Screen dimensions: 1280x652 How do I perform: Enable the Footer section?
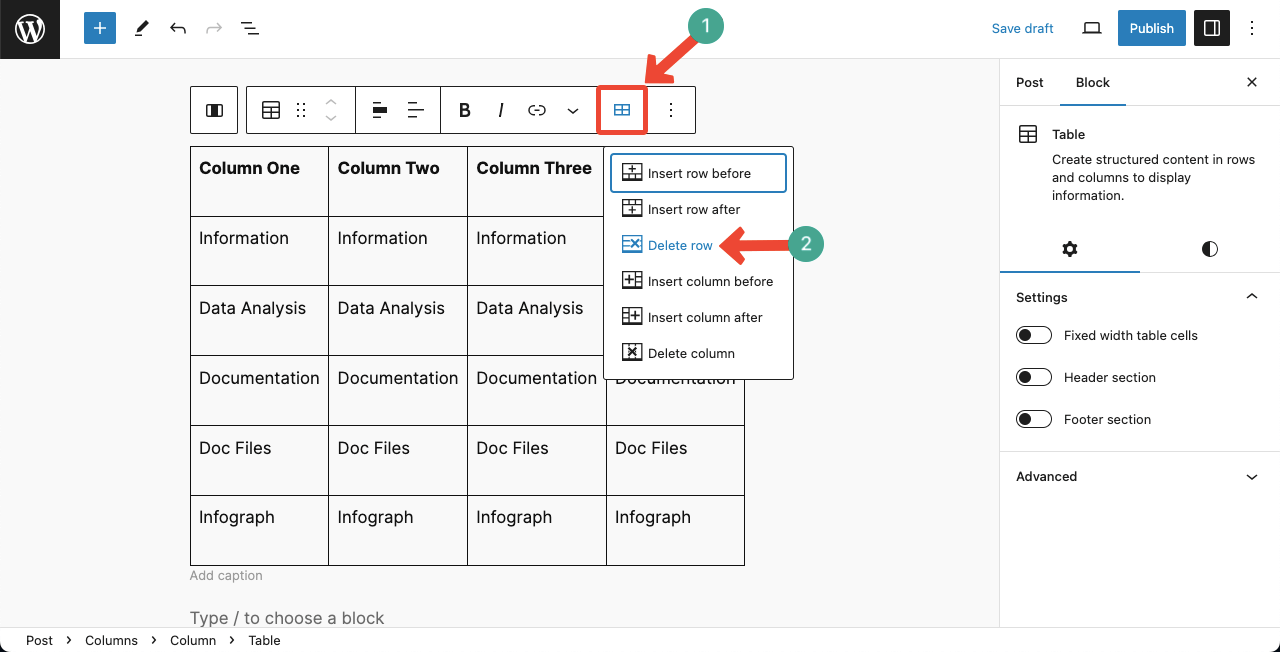coord(1034,419)
